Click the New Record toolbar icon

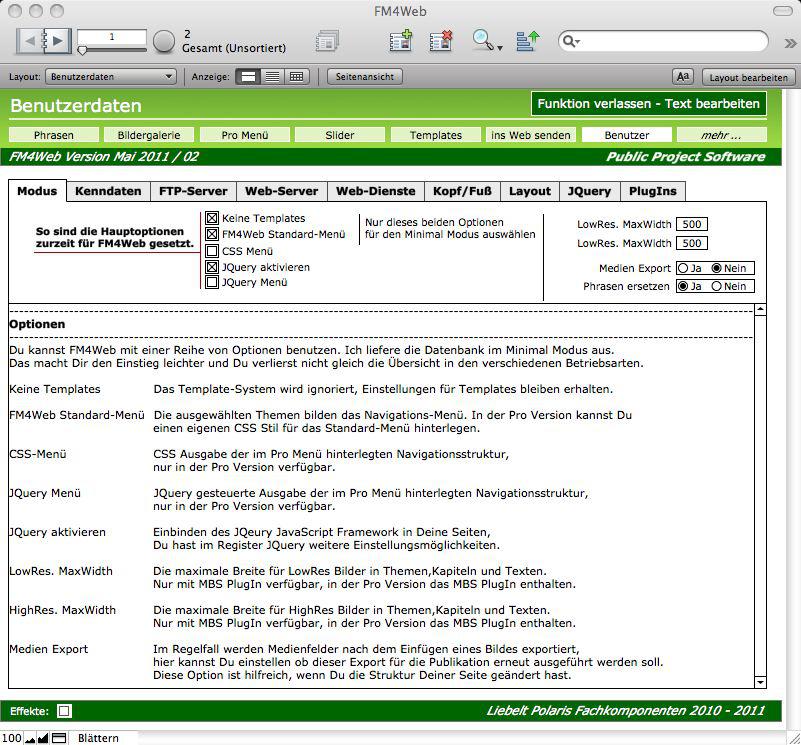click(401, 41)
